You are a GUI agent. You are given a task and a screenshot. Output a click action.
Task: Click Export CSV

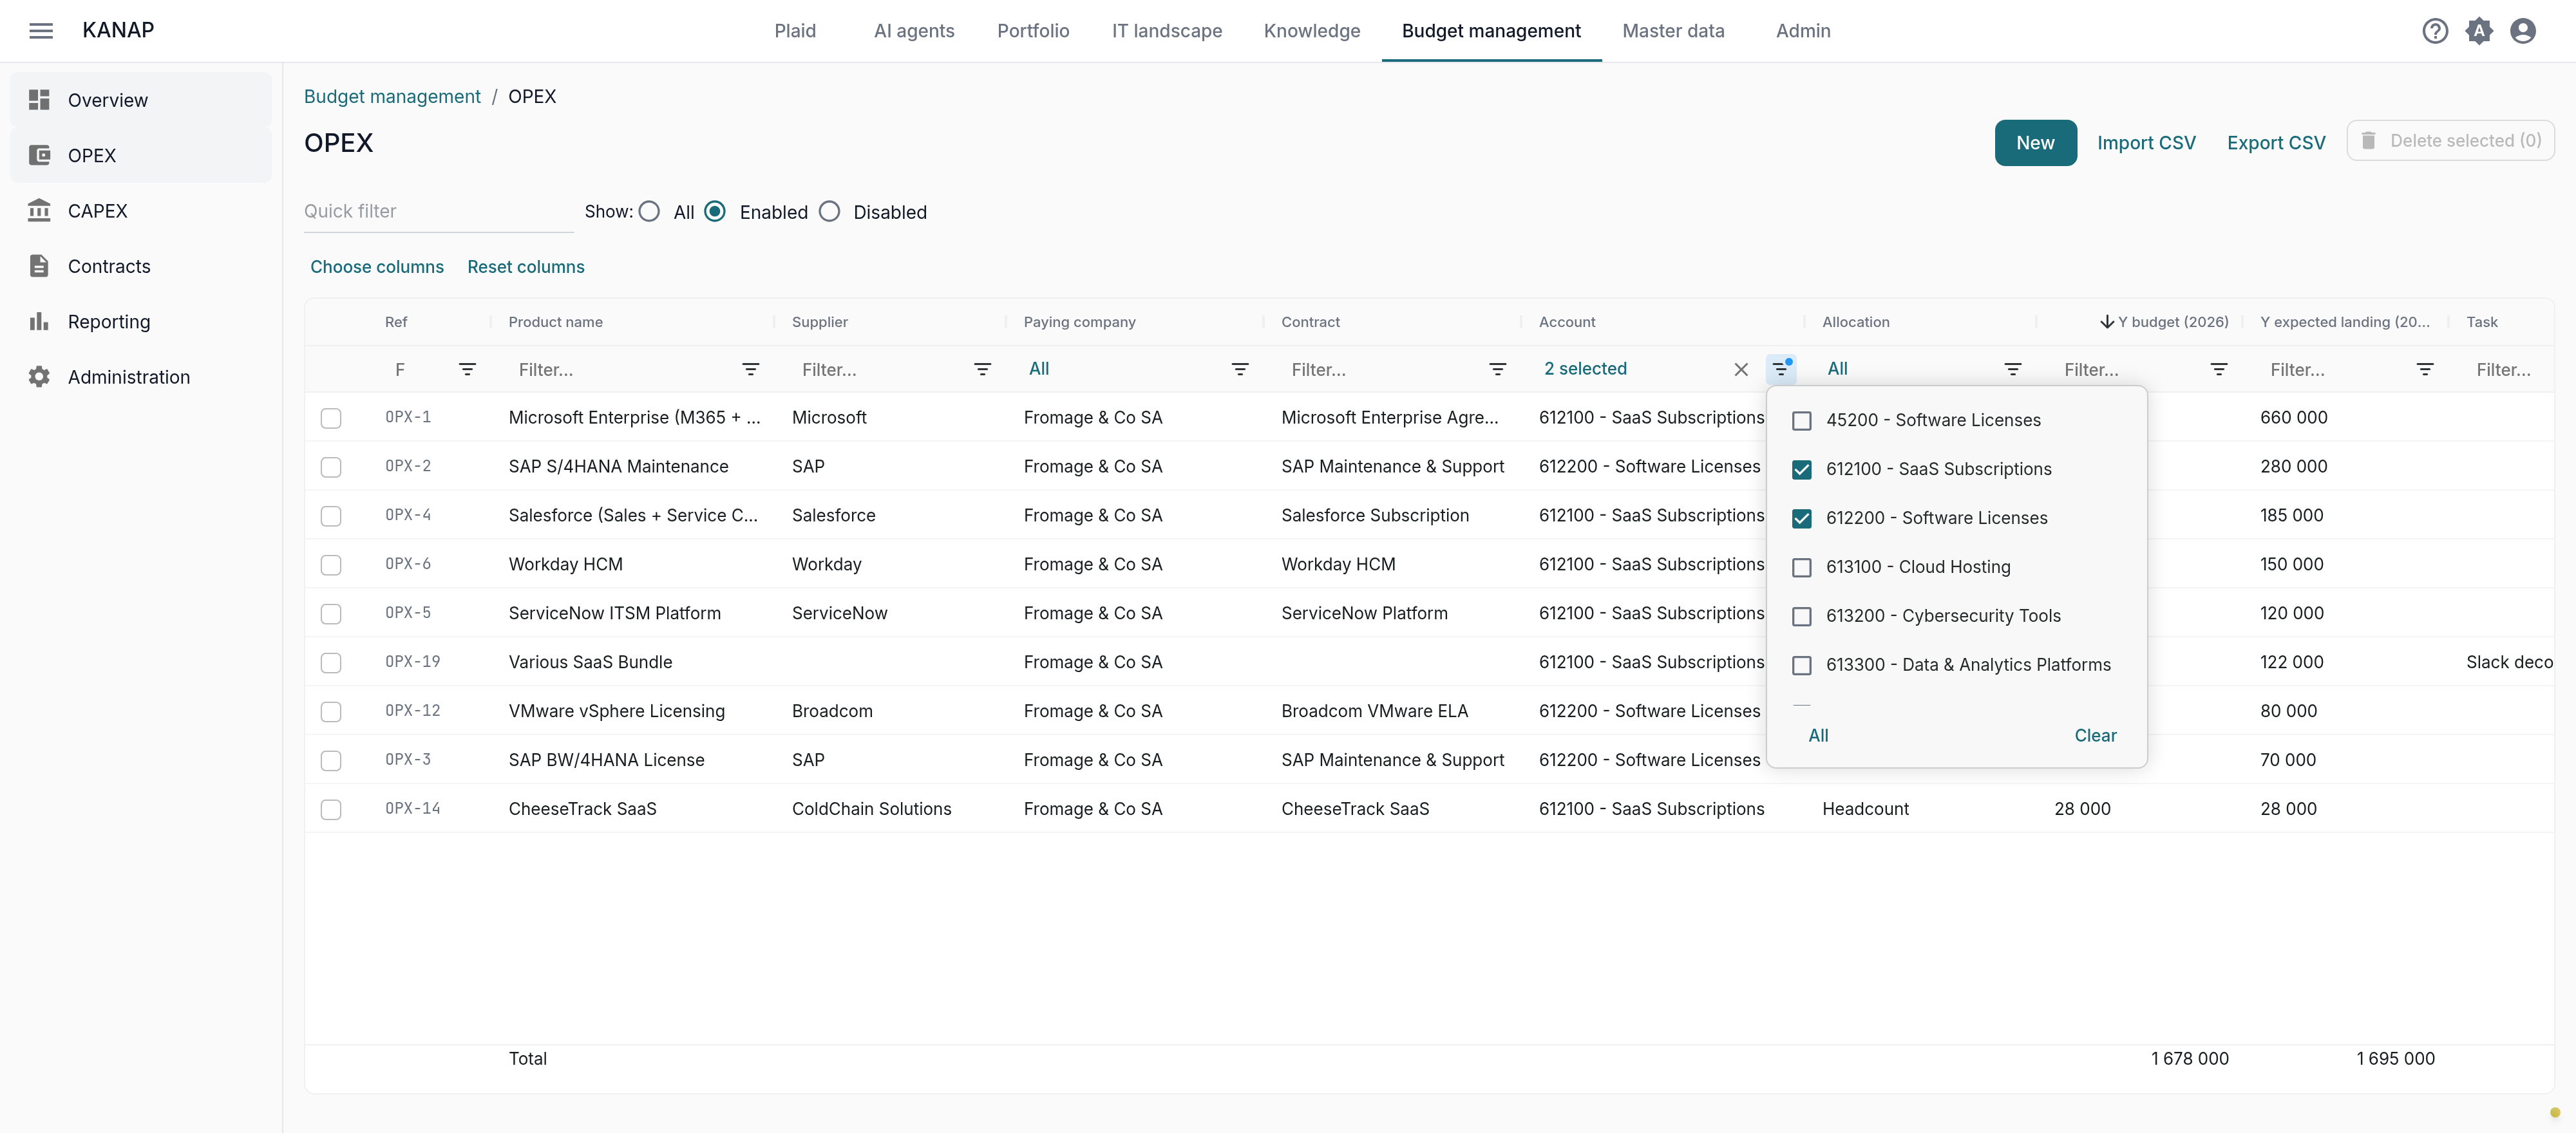click(x=2275, y=143)
